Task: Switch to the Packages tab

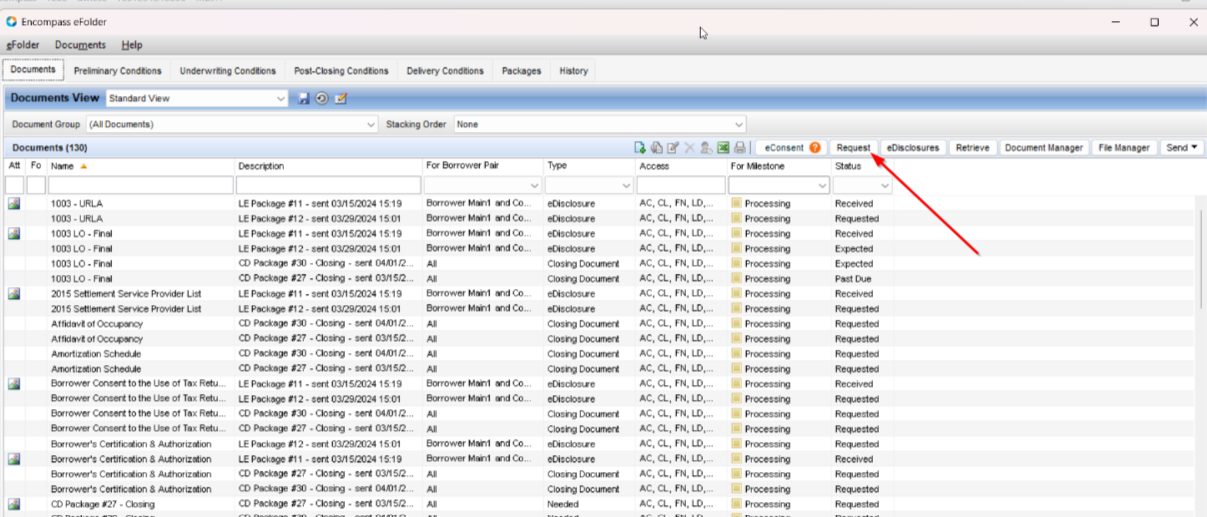Action: pyautogui.click(x=521, y=71)
